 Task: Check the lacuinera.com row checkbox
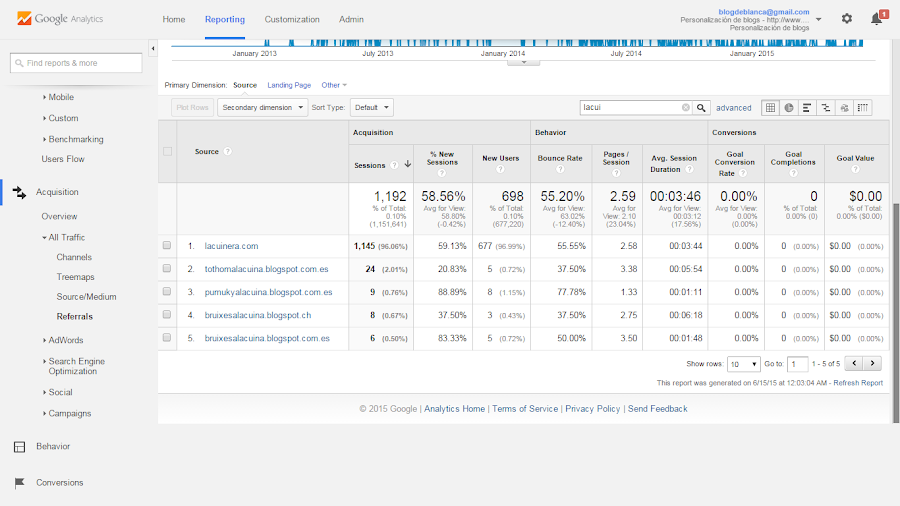(167, 246)
